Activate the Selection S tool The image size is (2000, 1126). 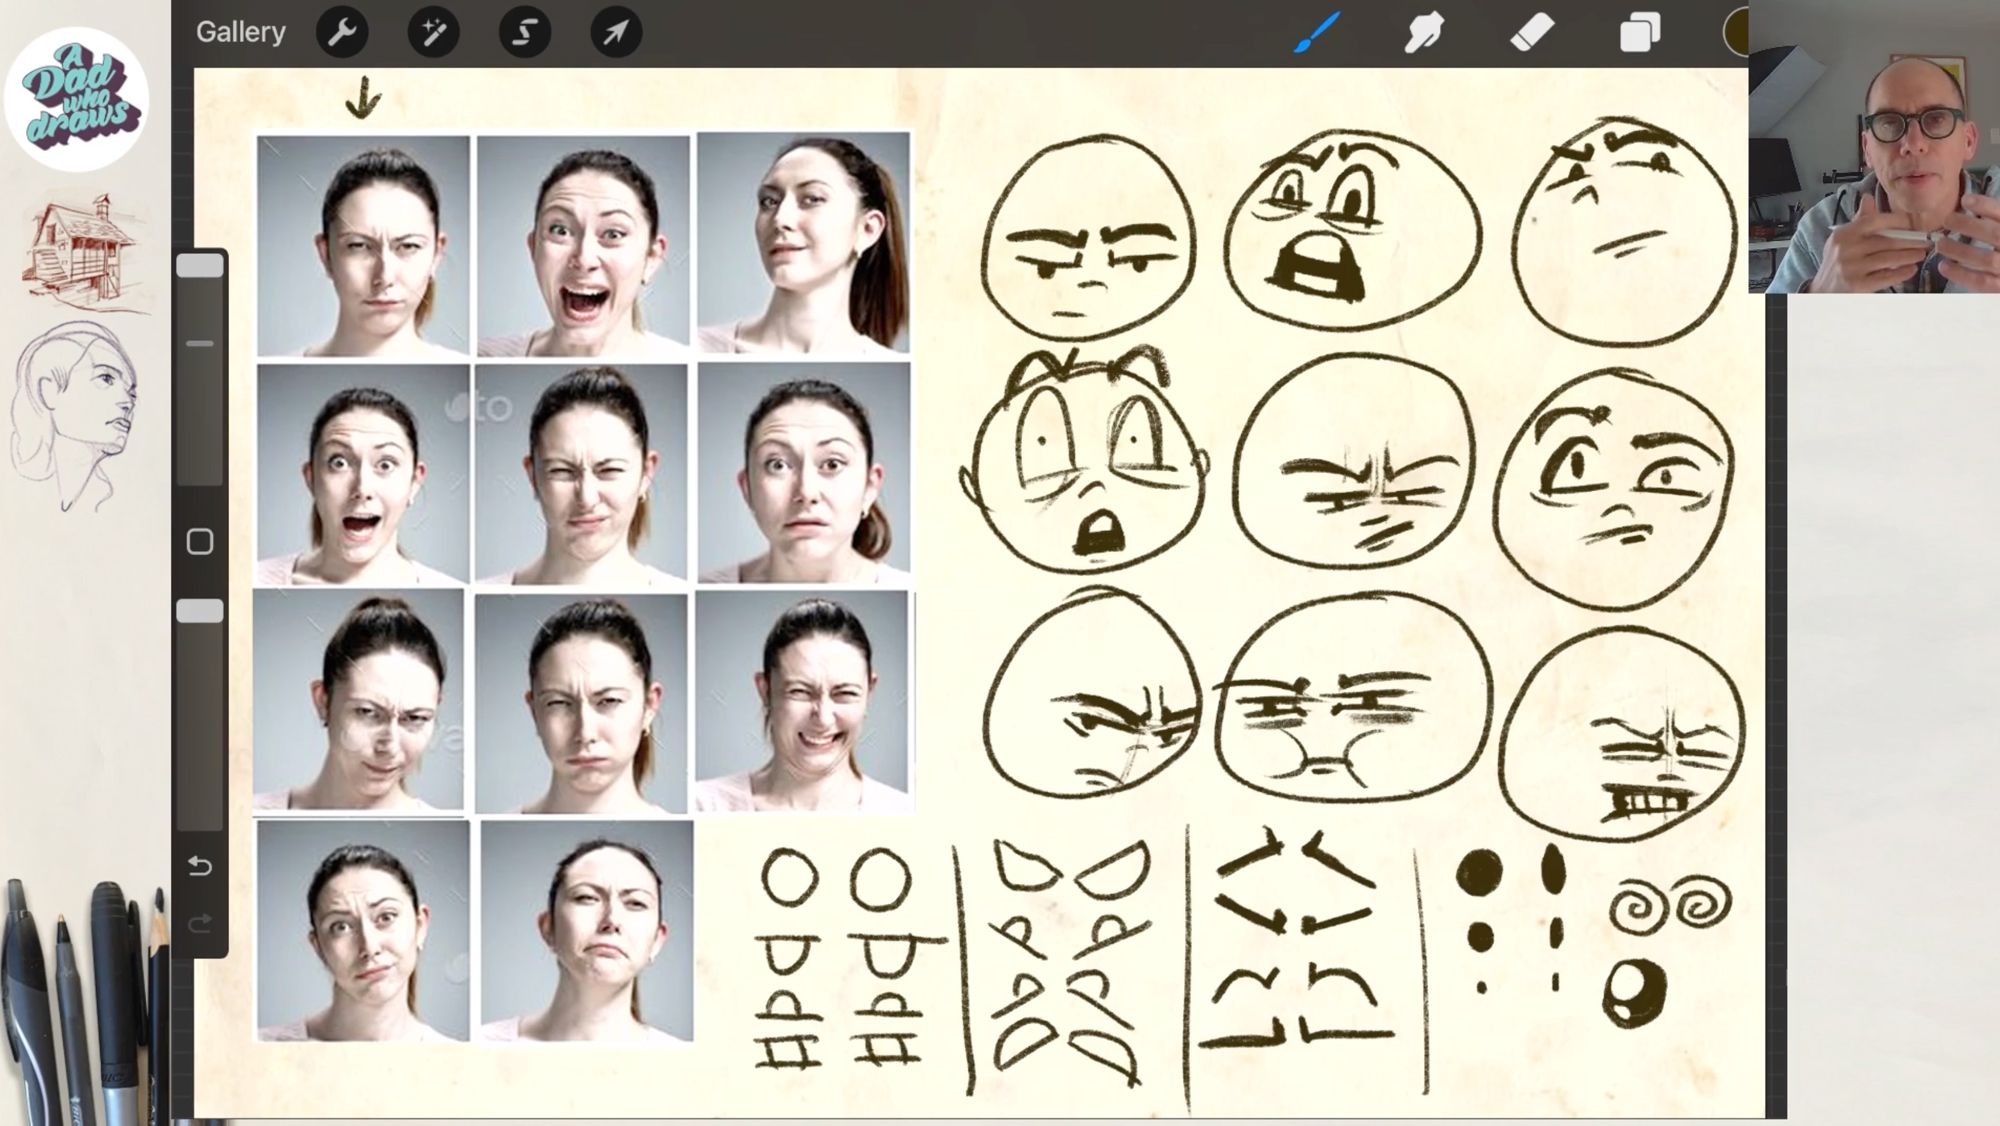point(524,32)
